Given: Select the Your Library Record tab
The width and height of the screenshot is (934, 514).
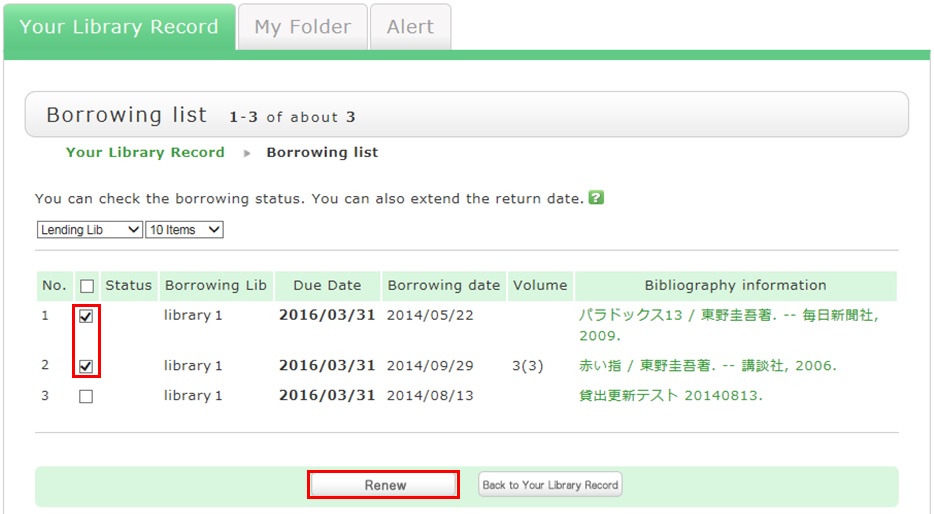Looking at the screenshot, I should (x=119, y=27).
